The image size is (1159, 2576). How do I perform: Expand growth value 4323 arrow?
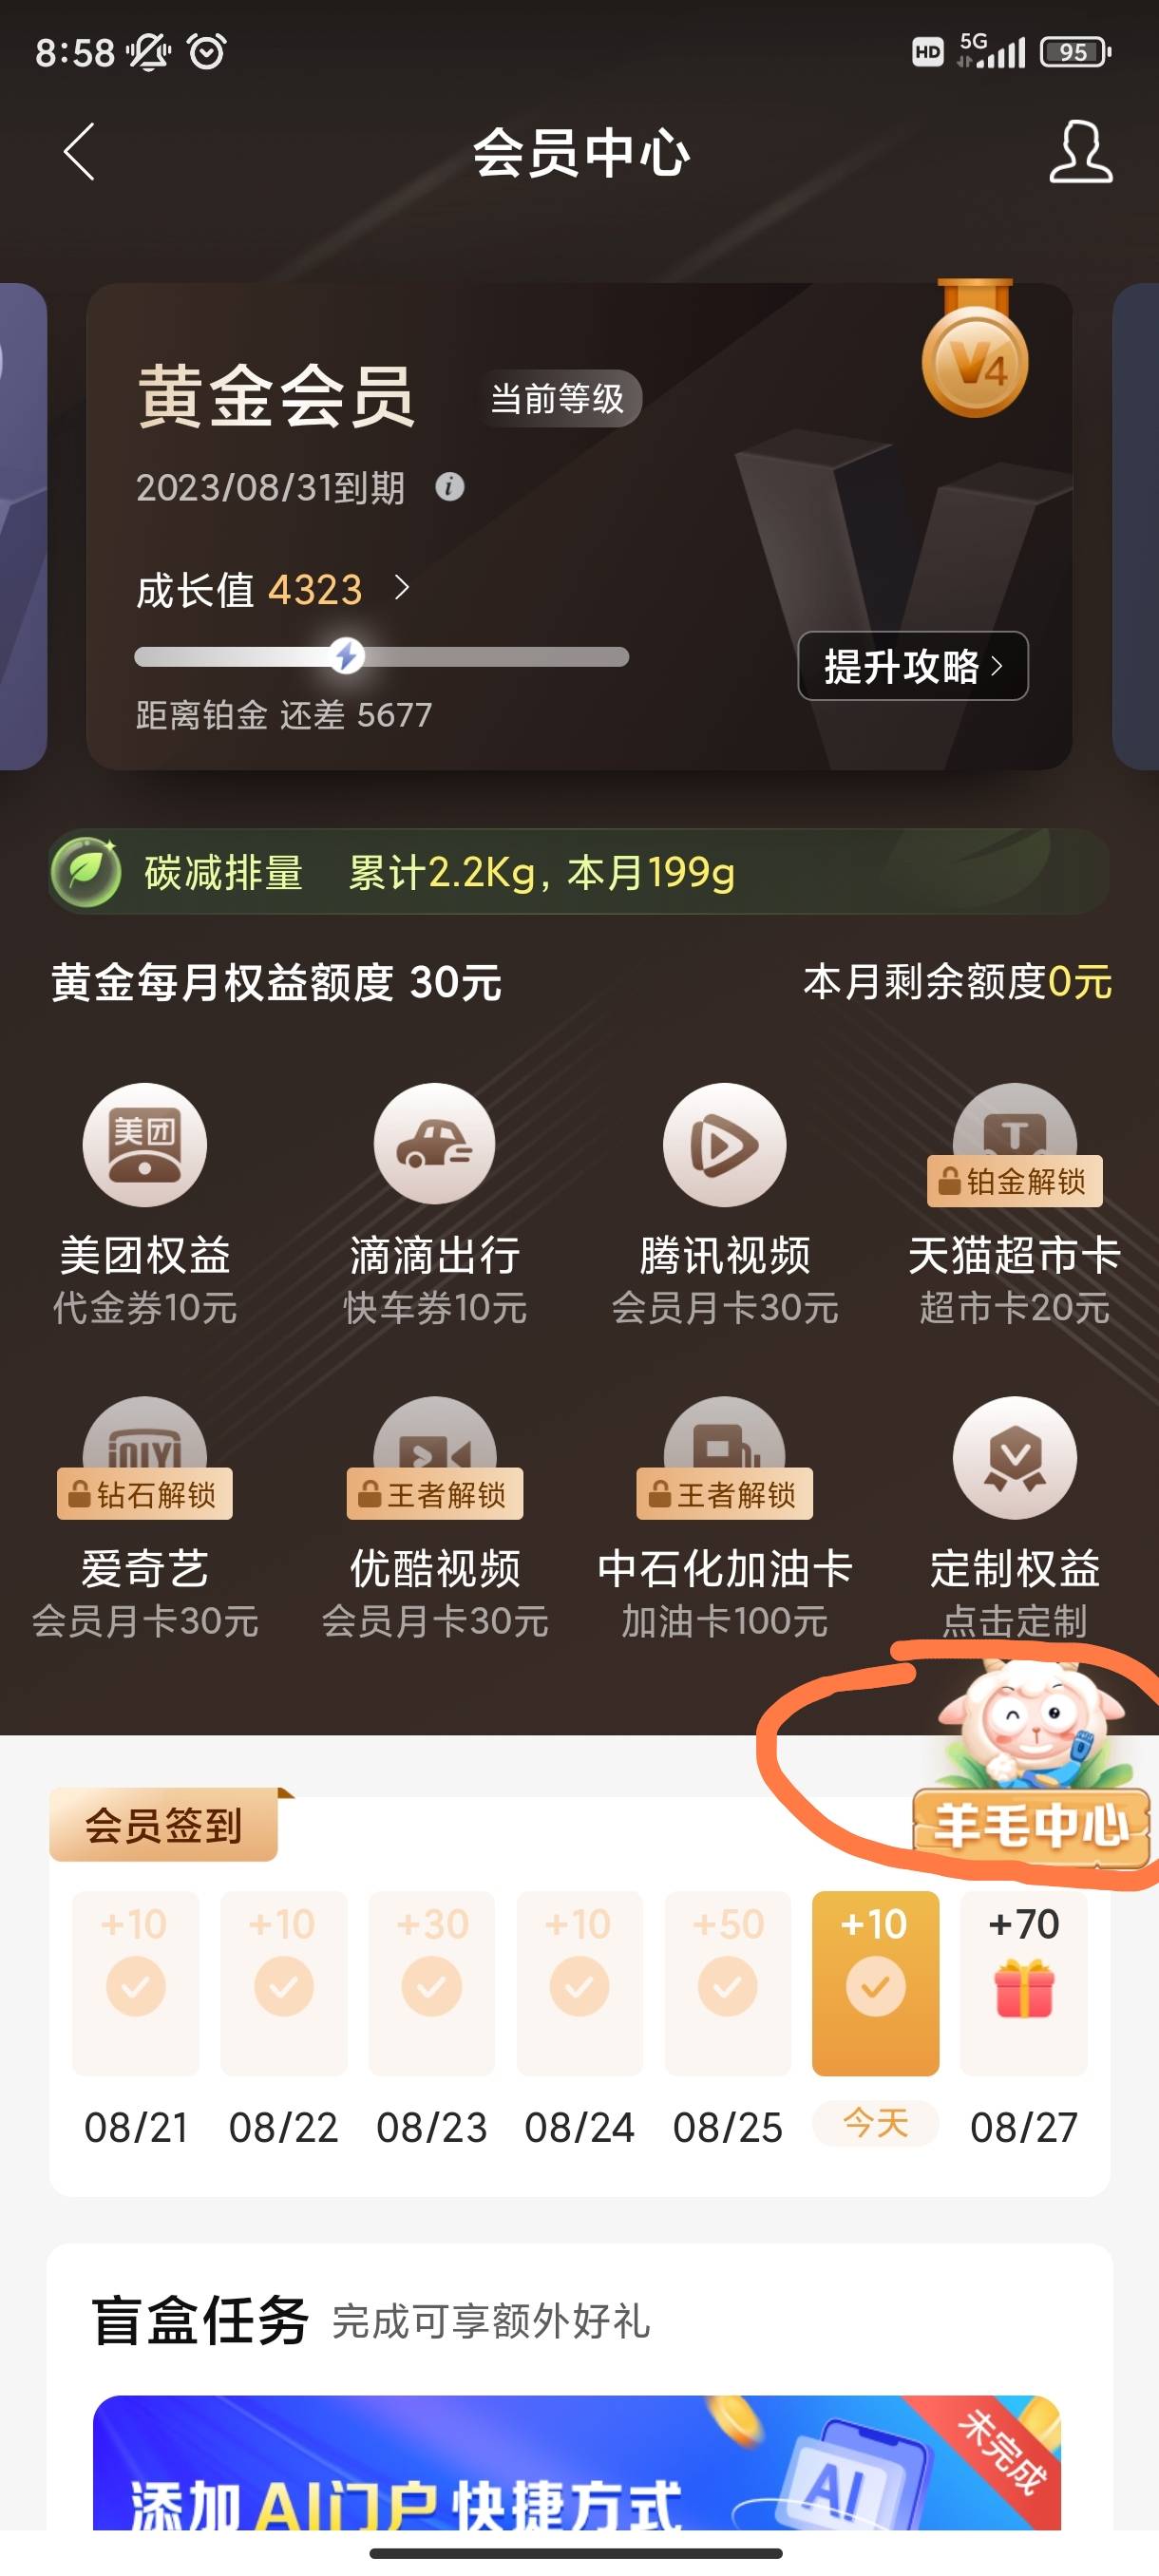[x=402, y=588]
